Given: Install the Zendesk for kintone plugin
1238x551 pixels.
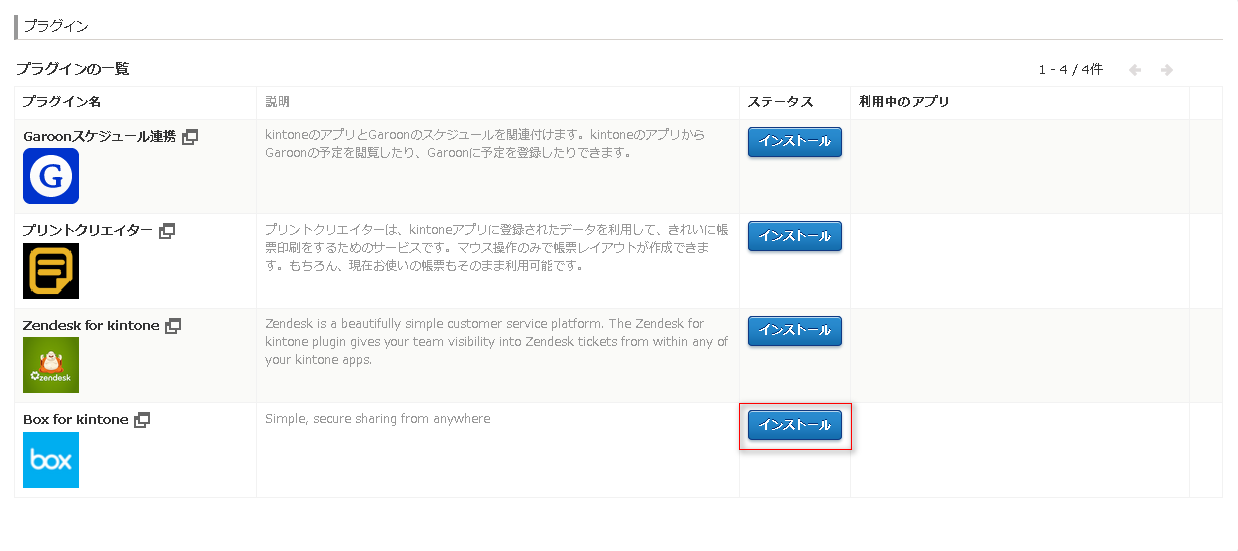Looking at the screenshot, I should point(795,330).
